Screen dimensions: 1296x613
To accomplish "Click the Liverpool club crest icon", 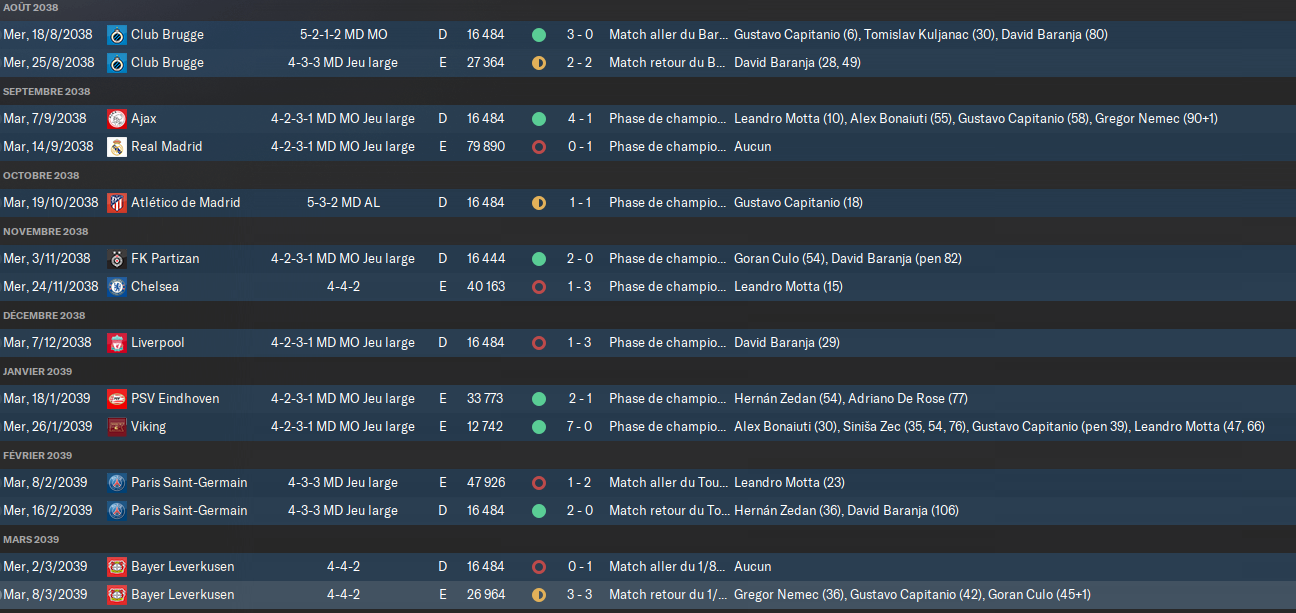I will 116,342.
